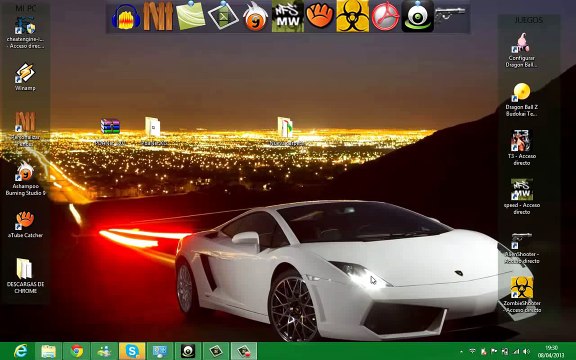576x360 pixels.
Task: Open the volume speaker tray icon
Action: click(526, 352)
